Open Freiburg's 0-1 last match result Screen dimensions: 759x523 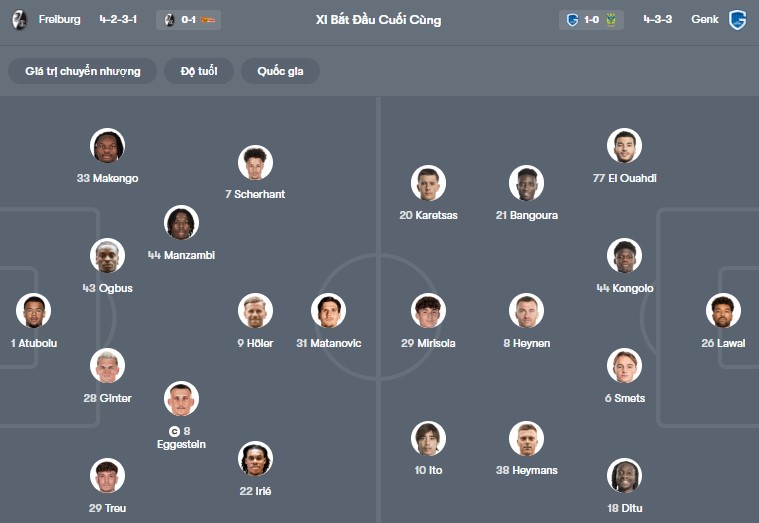[189, 20]
